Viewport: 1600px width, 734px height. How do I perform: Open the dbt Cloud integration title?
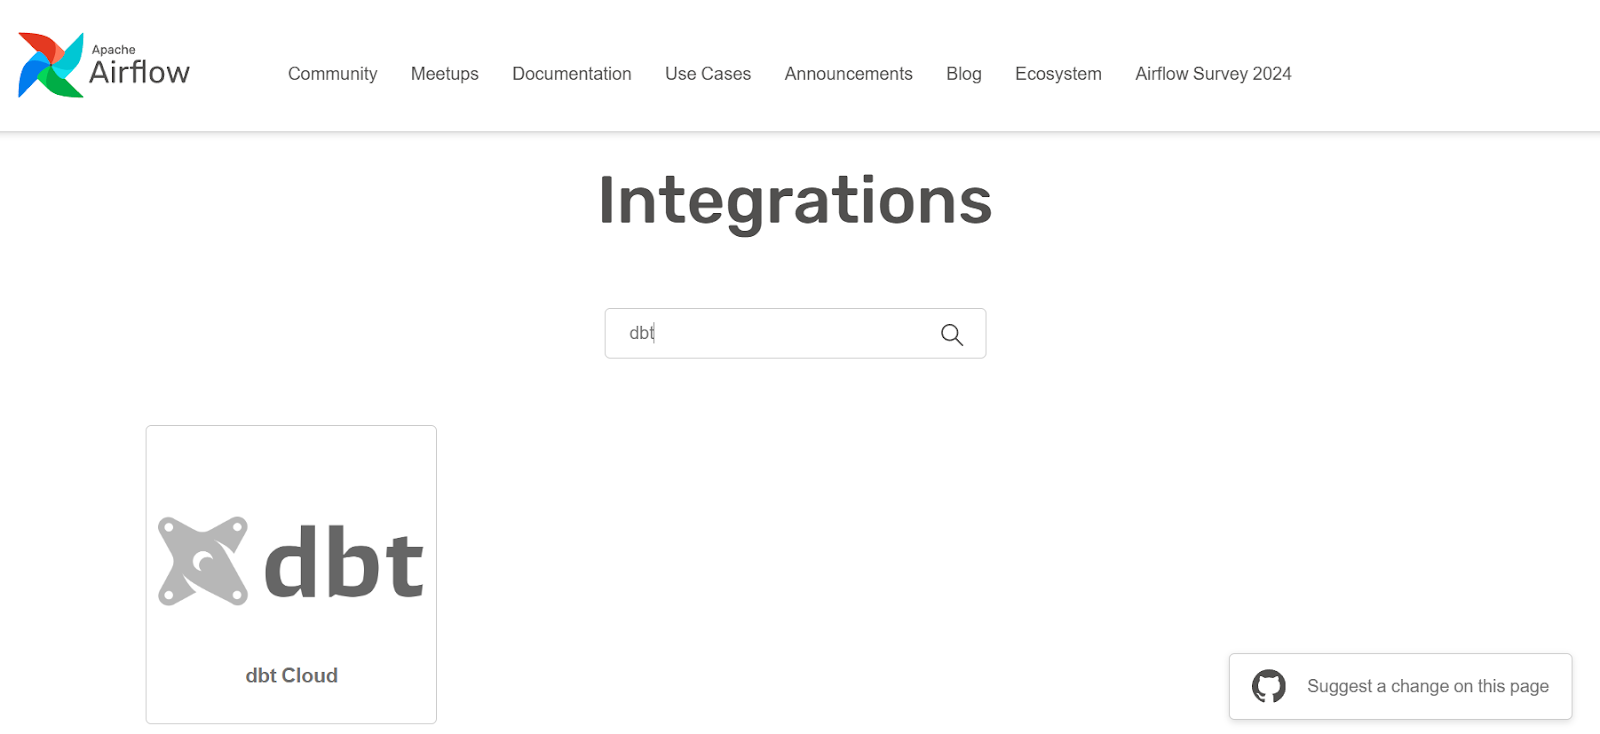click(x=292, y=676)
